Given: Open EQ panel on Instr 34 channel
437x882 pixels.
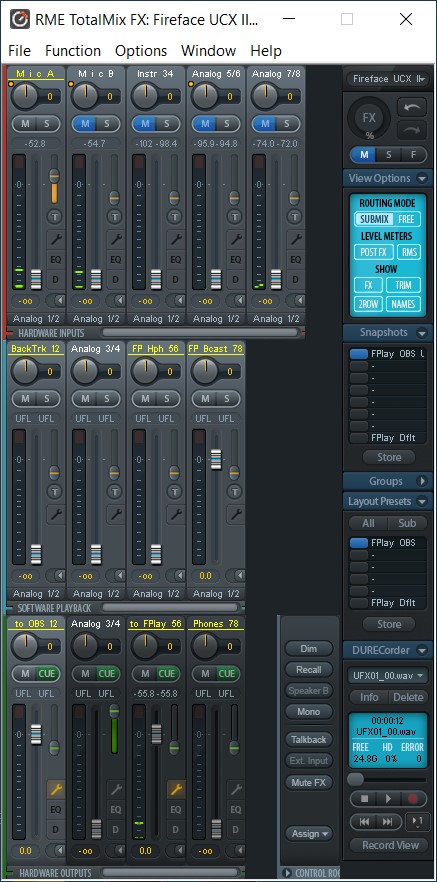Looking at the screenshot, I should tap(175, 259).
